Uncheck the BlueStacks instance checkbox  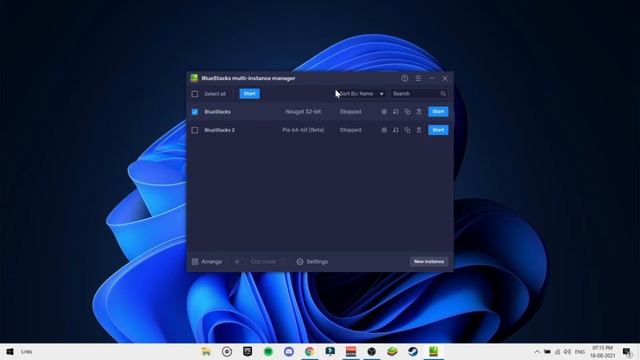195,112
